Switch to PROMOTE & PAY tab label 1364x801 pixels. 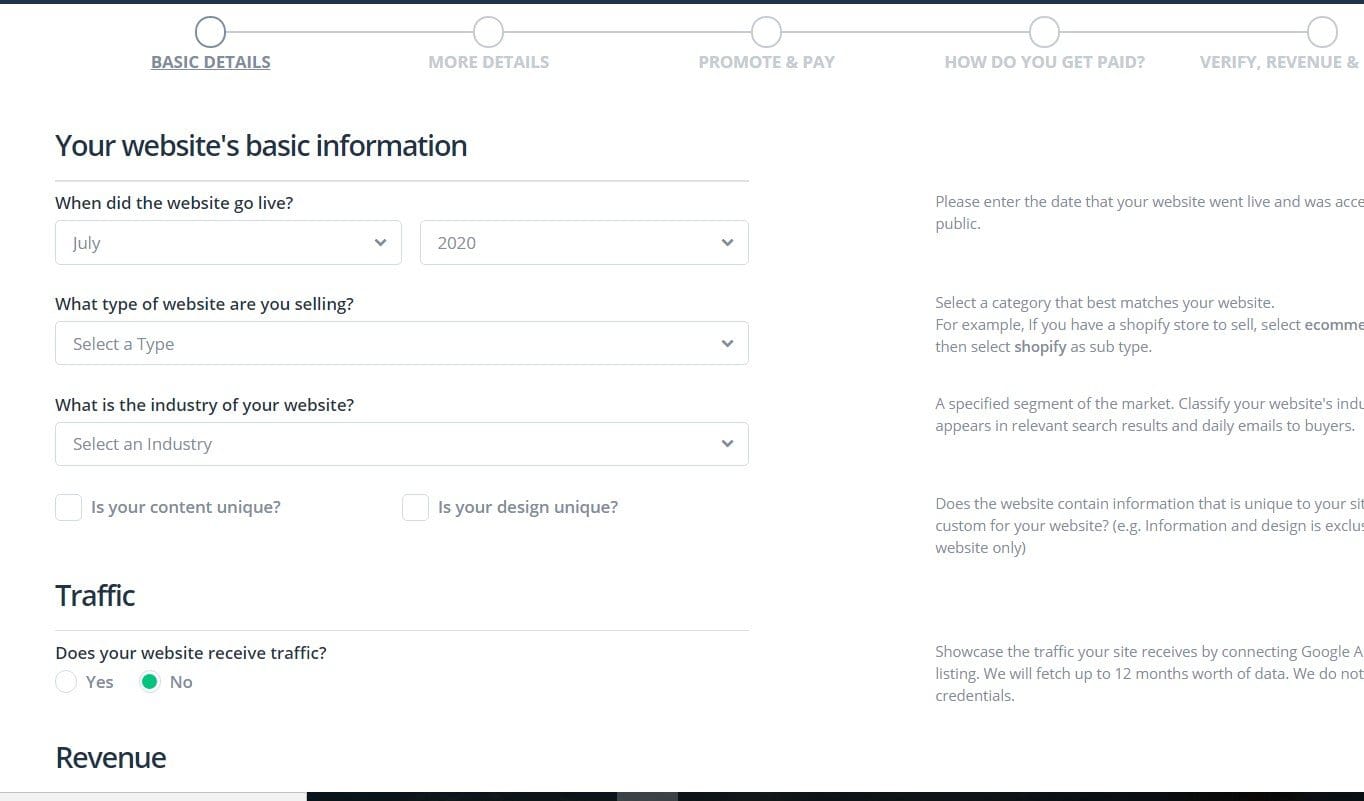coord(766,62)
